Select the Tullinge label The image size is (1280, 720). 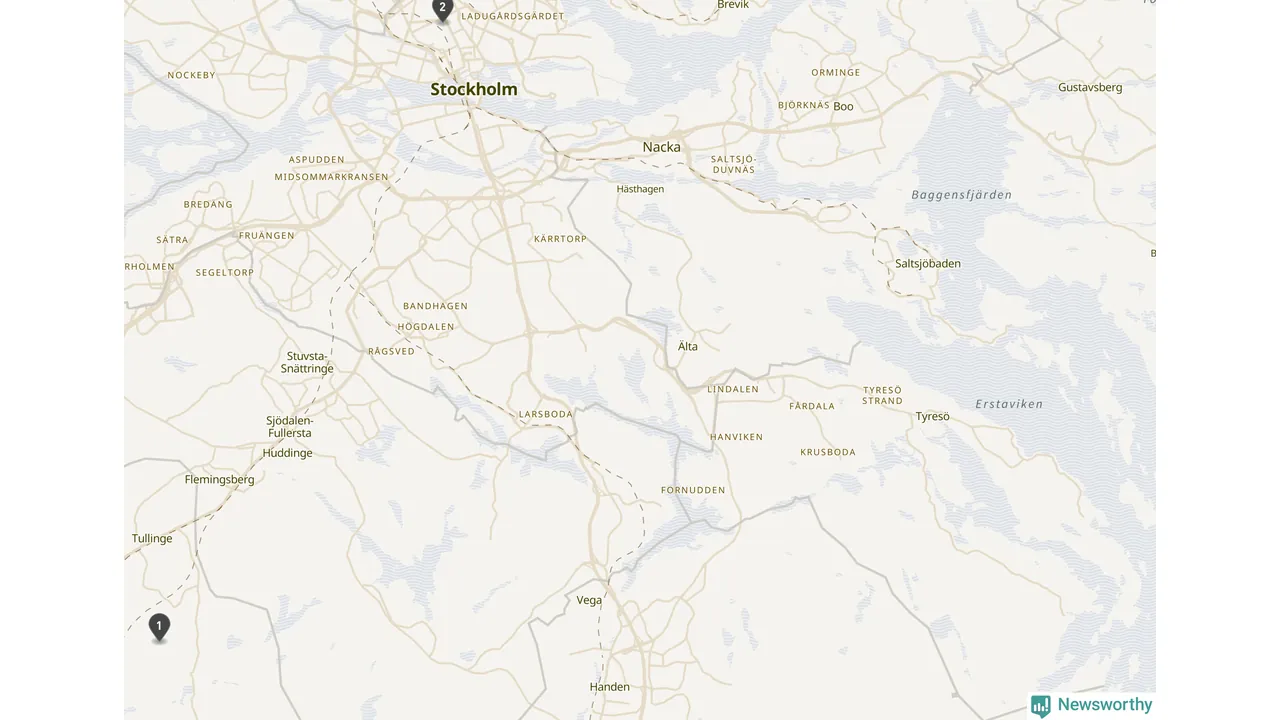pos(152,538)
